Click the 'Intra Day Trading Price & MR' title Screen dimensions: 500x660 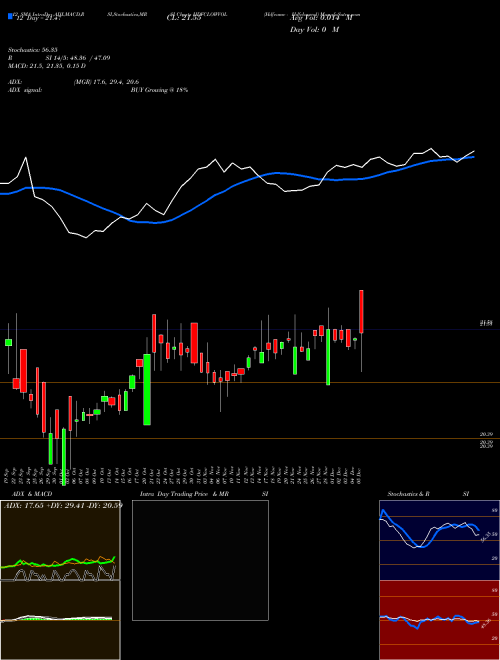point(184,494)
